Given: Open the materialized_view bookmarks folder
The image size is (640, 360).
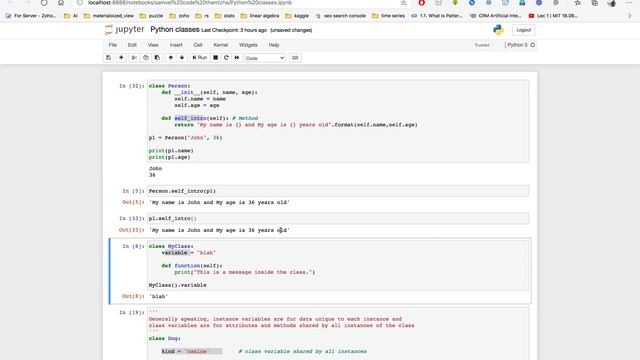Looking at the screenshot, I should tap(109, 16).
